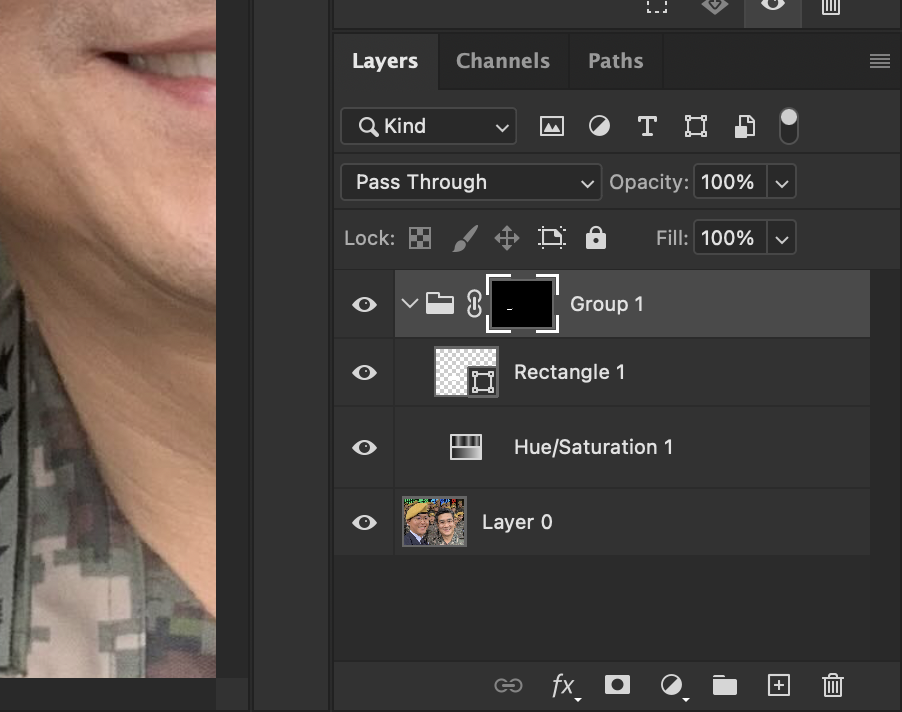Click eye icon in upper properties panel
Image resolution: width=902 pixels, height=712 pixels.
773,7
